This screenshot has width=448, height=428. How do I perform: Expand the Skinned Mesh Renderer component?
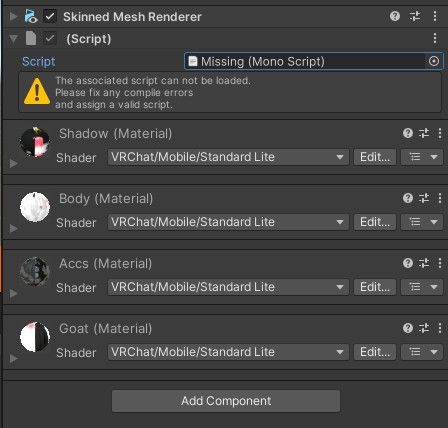(x=14, y=16)
